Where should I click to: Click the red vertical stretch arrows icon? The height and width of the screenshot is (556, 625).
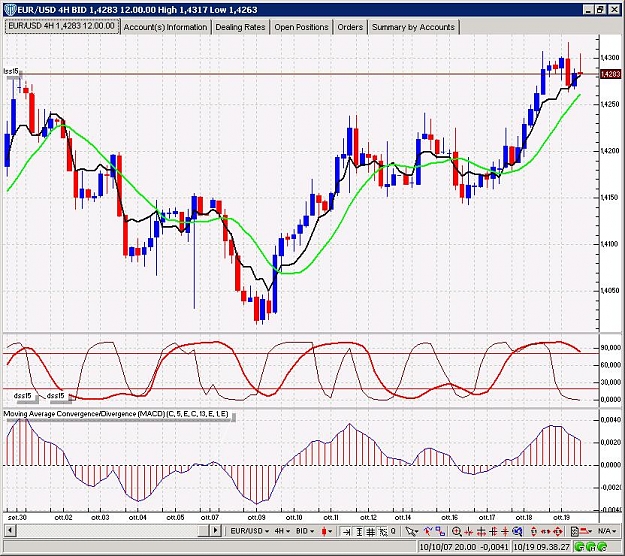(x=534, y=532)
